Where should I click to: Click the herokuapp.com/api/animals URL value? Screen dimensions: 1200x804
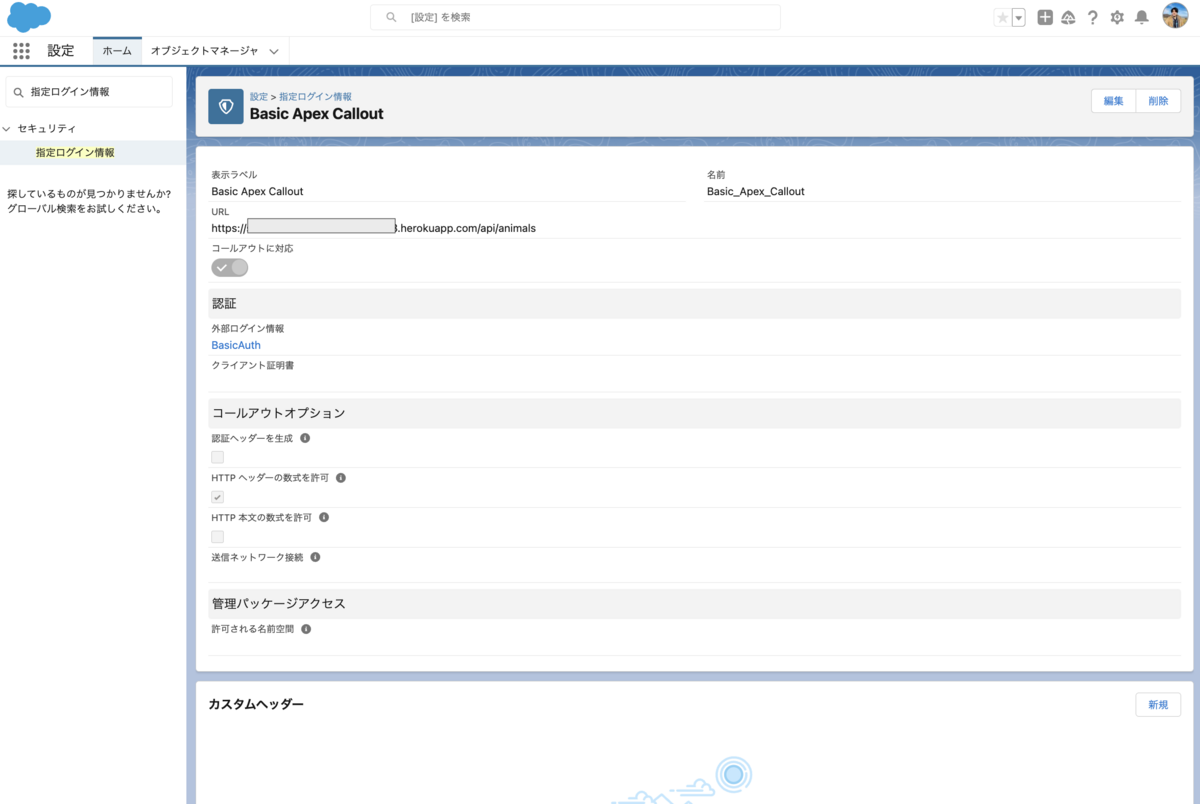click(x=374, y=228)
